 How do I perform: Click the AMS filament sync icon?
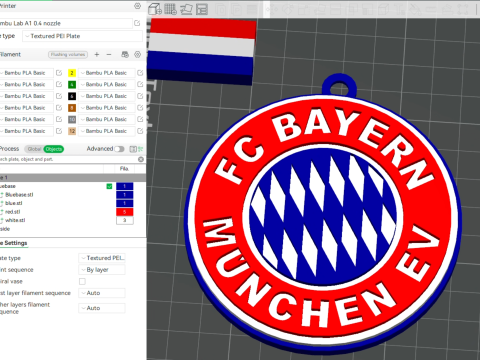pyautogui.click(x=125, y=54)
